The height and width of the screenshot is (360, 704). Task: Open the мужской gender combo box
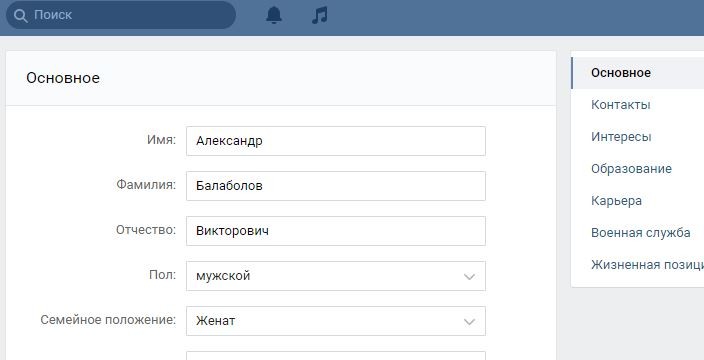[x=336, y=276]
